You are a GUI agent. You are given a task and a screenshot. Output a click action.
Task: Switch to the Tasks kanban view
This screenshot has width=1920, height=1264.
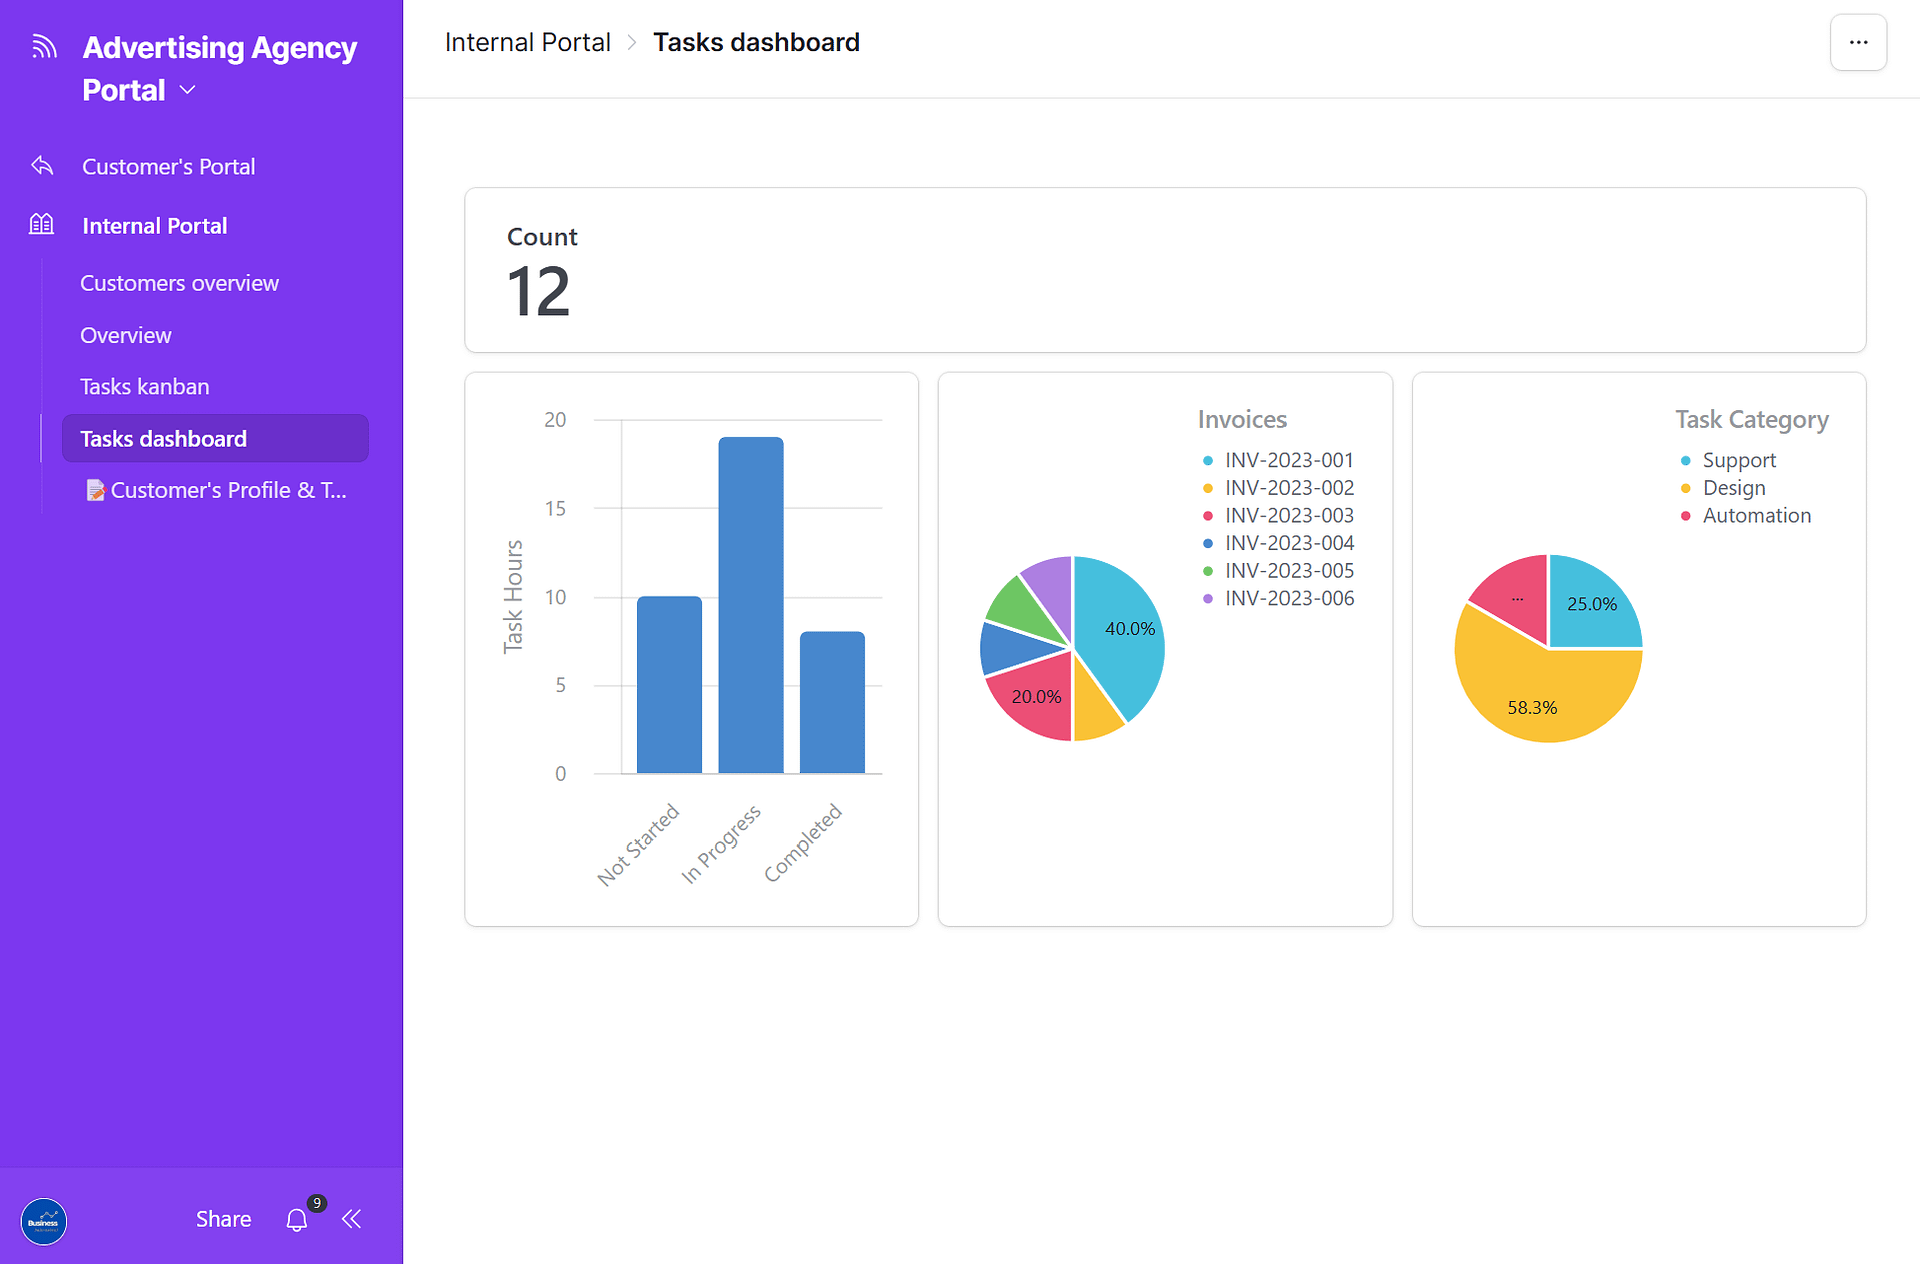coord(144,386)
